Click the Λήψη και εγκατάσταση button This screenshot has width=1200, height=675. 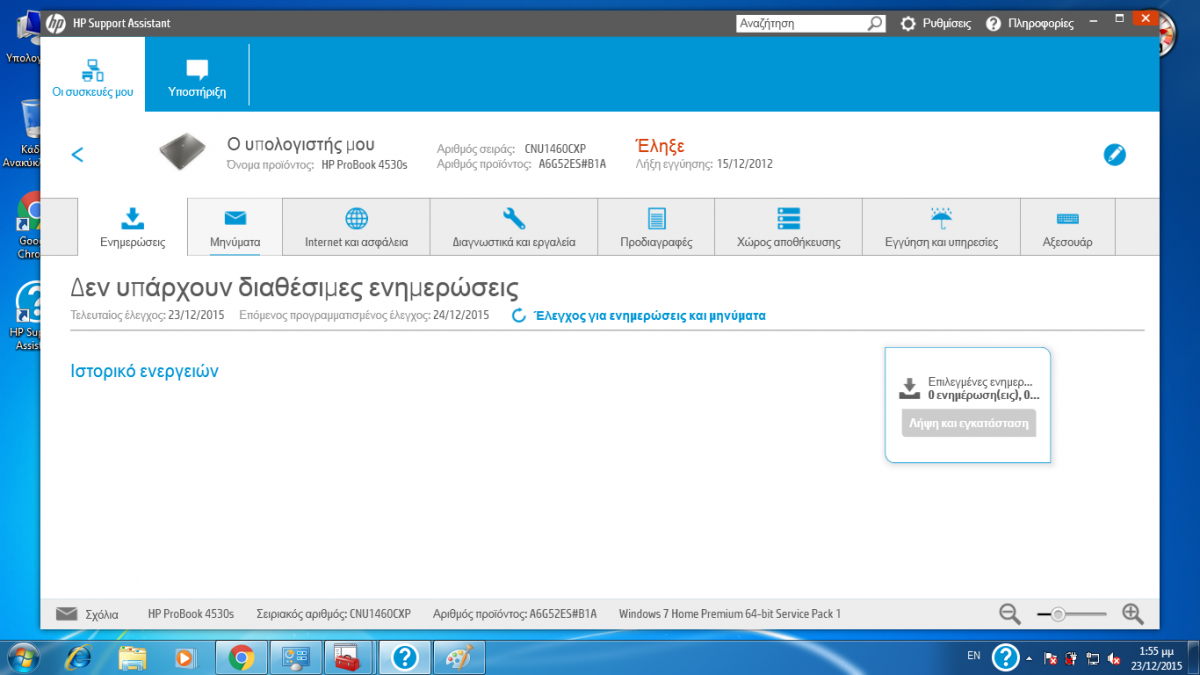click(x=968, y=423)
